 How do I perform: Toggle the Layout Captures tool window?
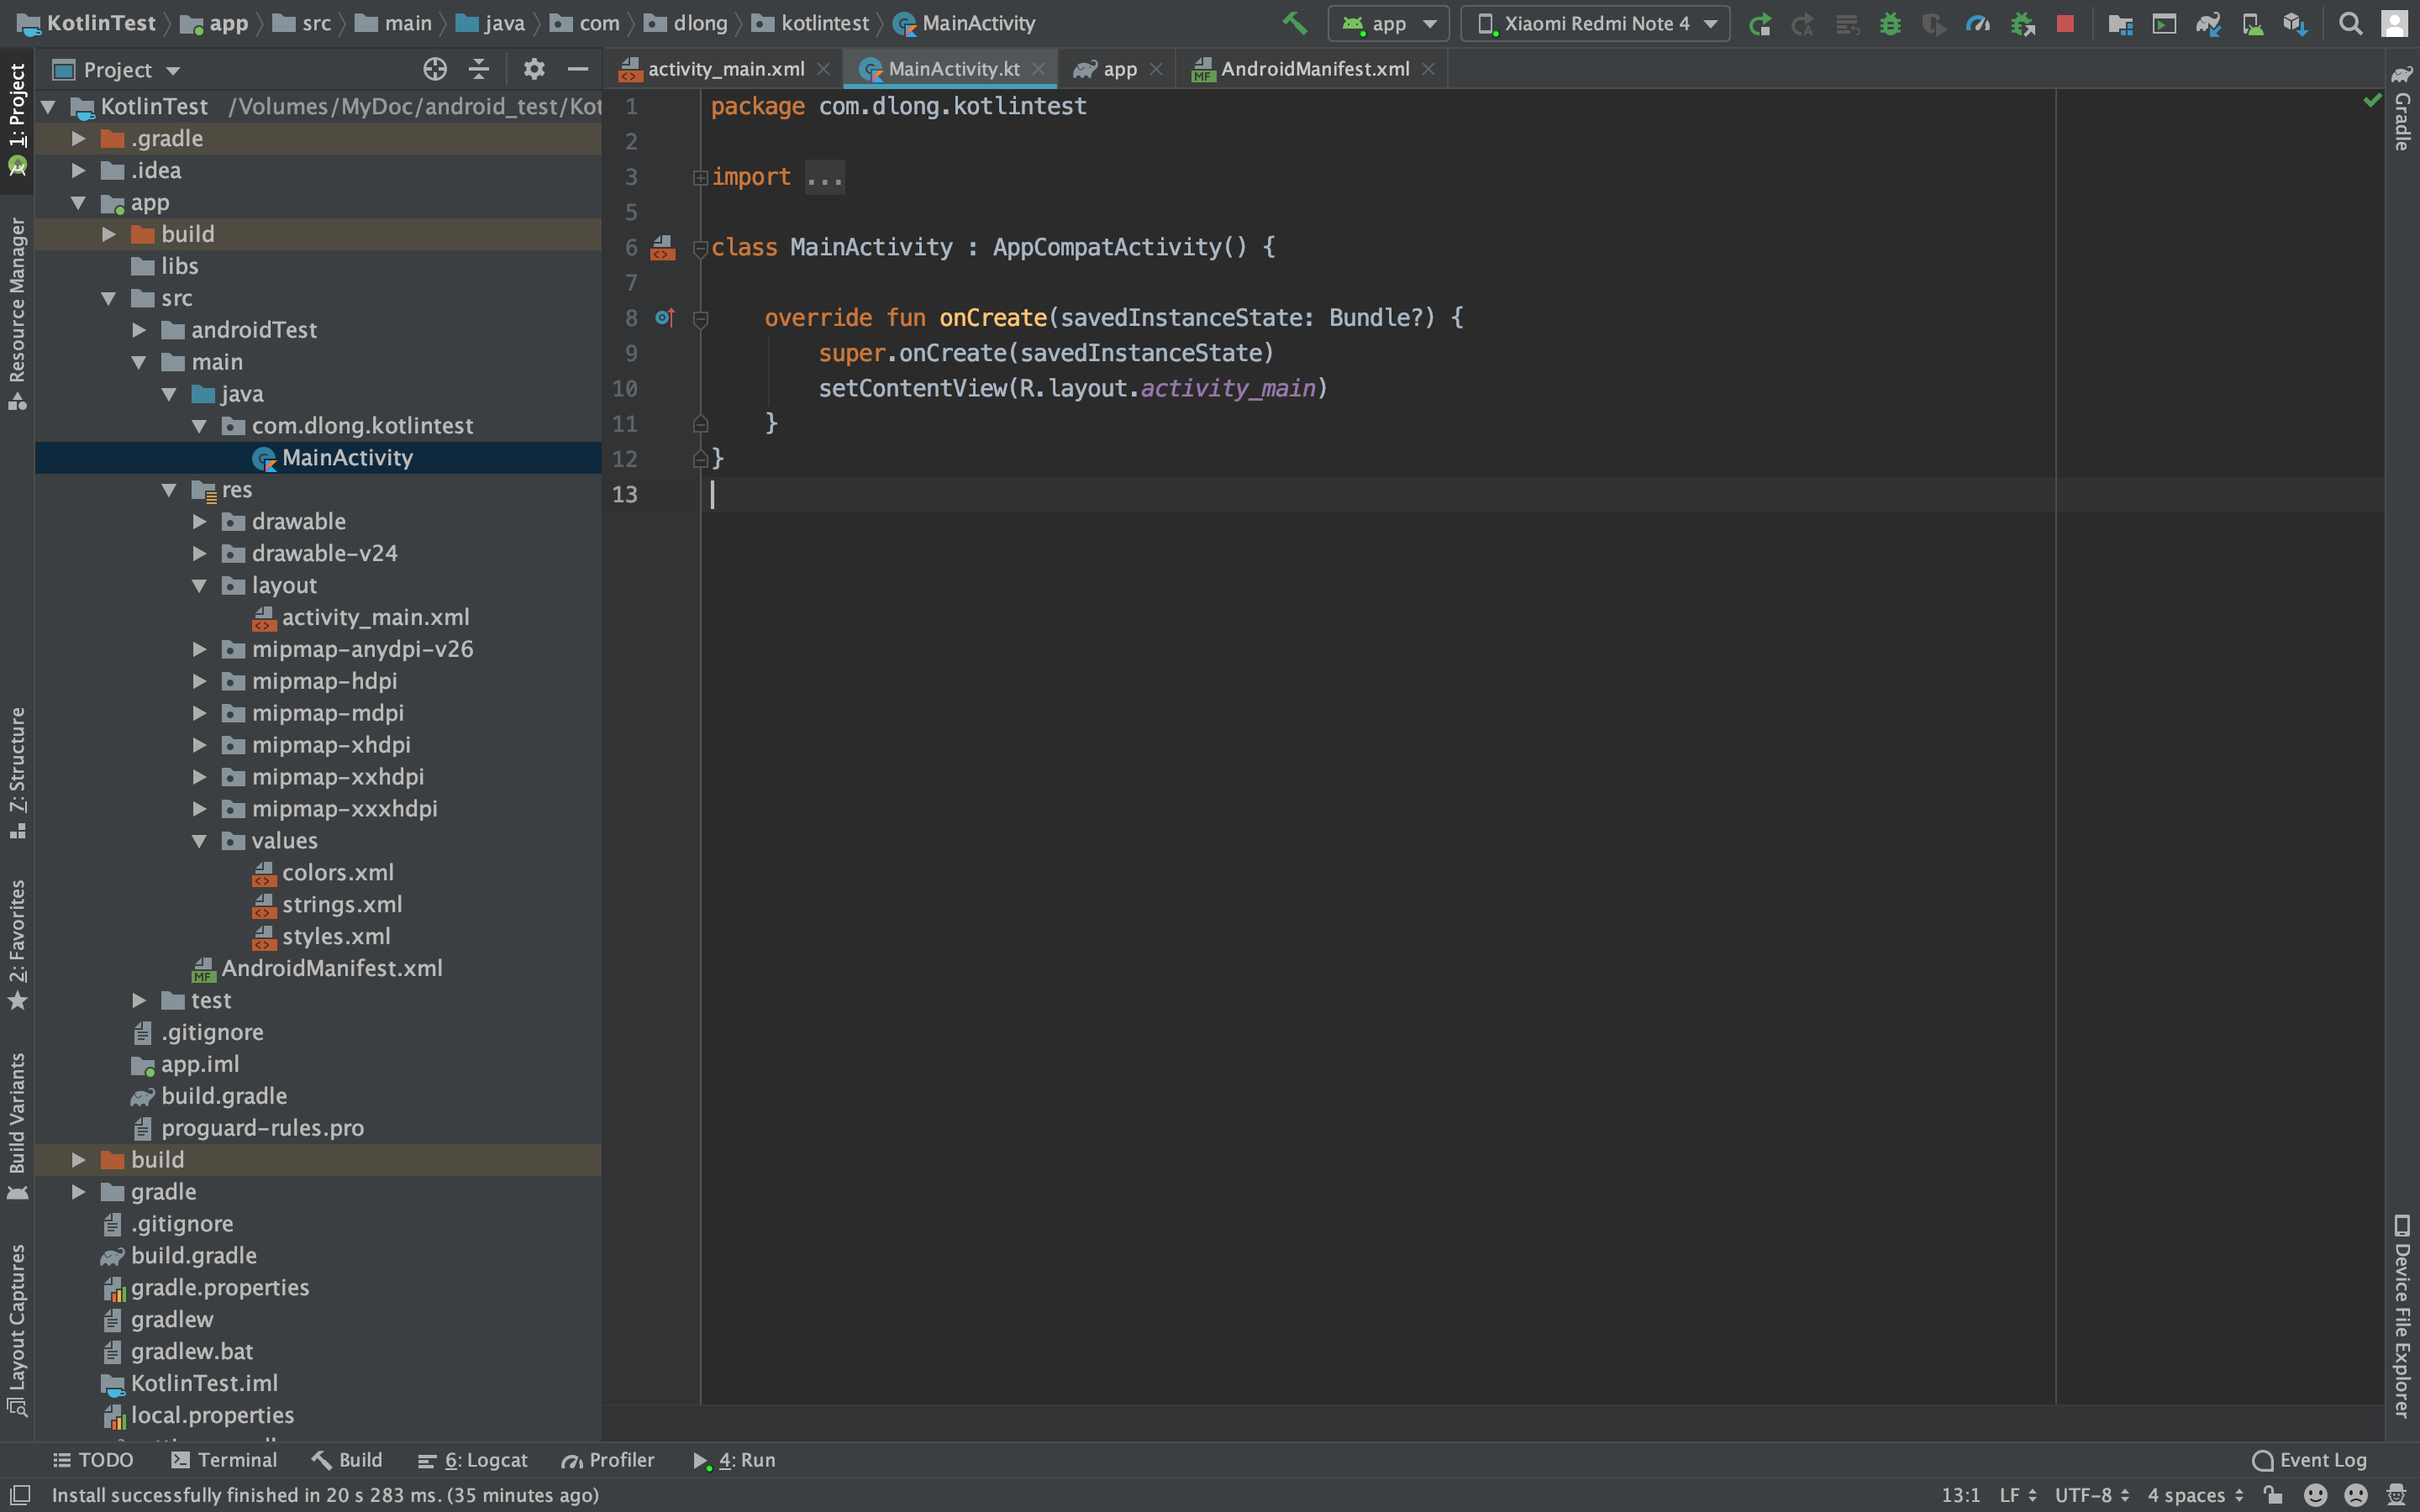pos(17,1329)
